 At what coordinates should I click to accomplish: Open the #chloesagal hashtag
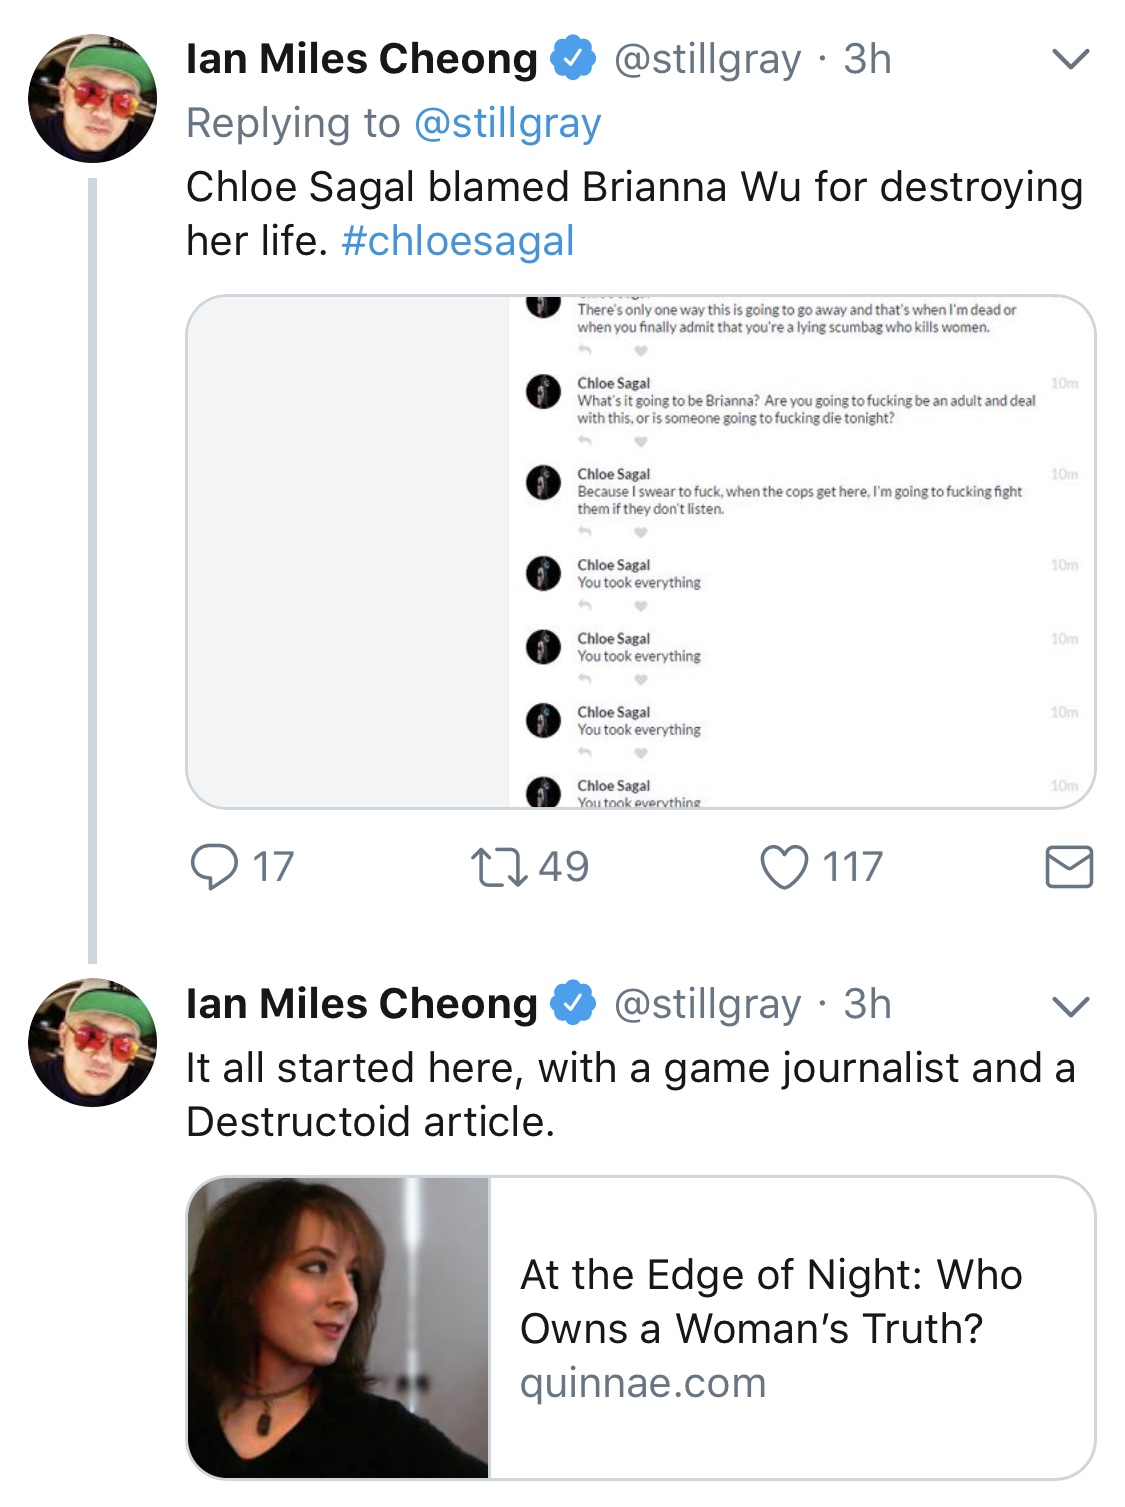coord(458,241)
